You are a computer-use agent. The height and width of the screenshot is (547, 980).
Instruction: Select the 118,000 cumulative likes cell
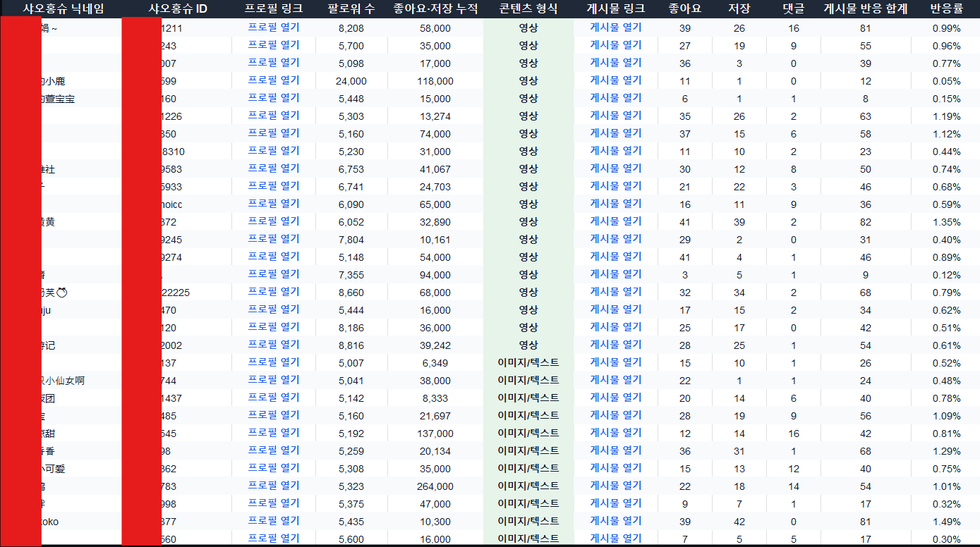click(435, 81)
